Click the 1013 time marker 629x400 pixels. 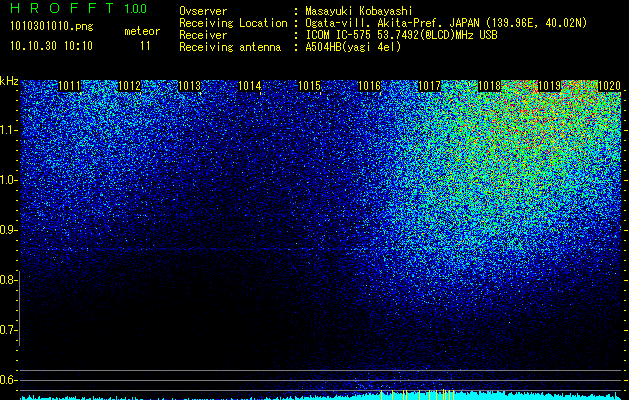[x=189, y=86]
